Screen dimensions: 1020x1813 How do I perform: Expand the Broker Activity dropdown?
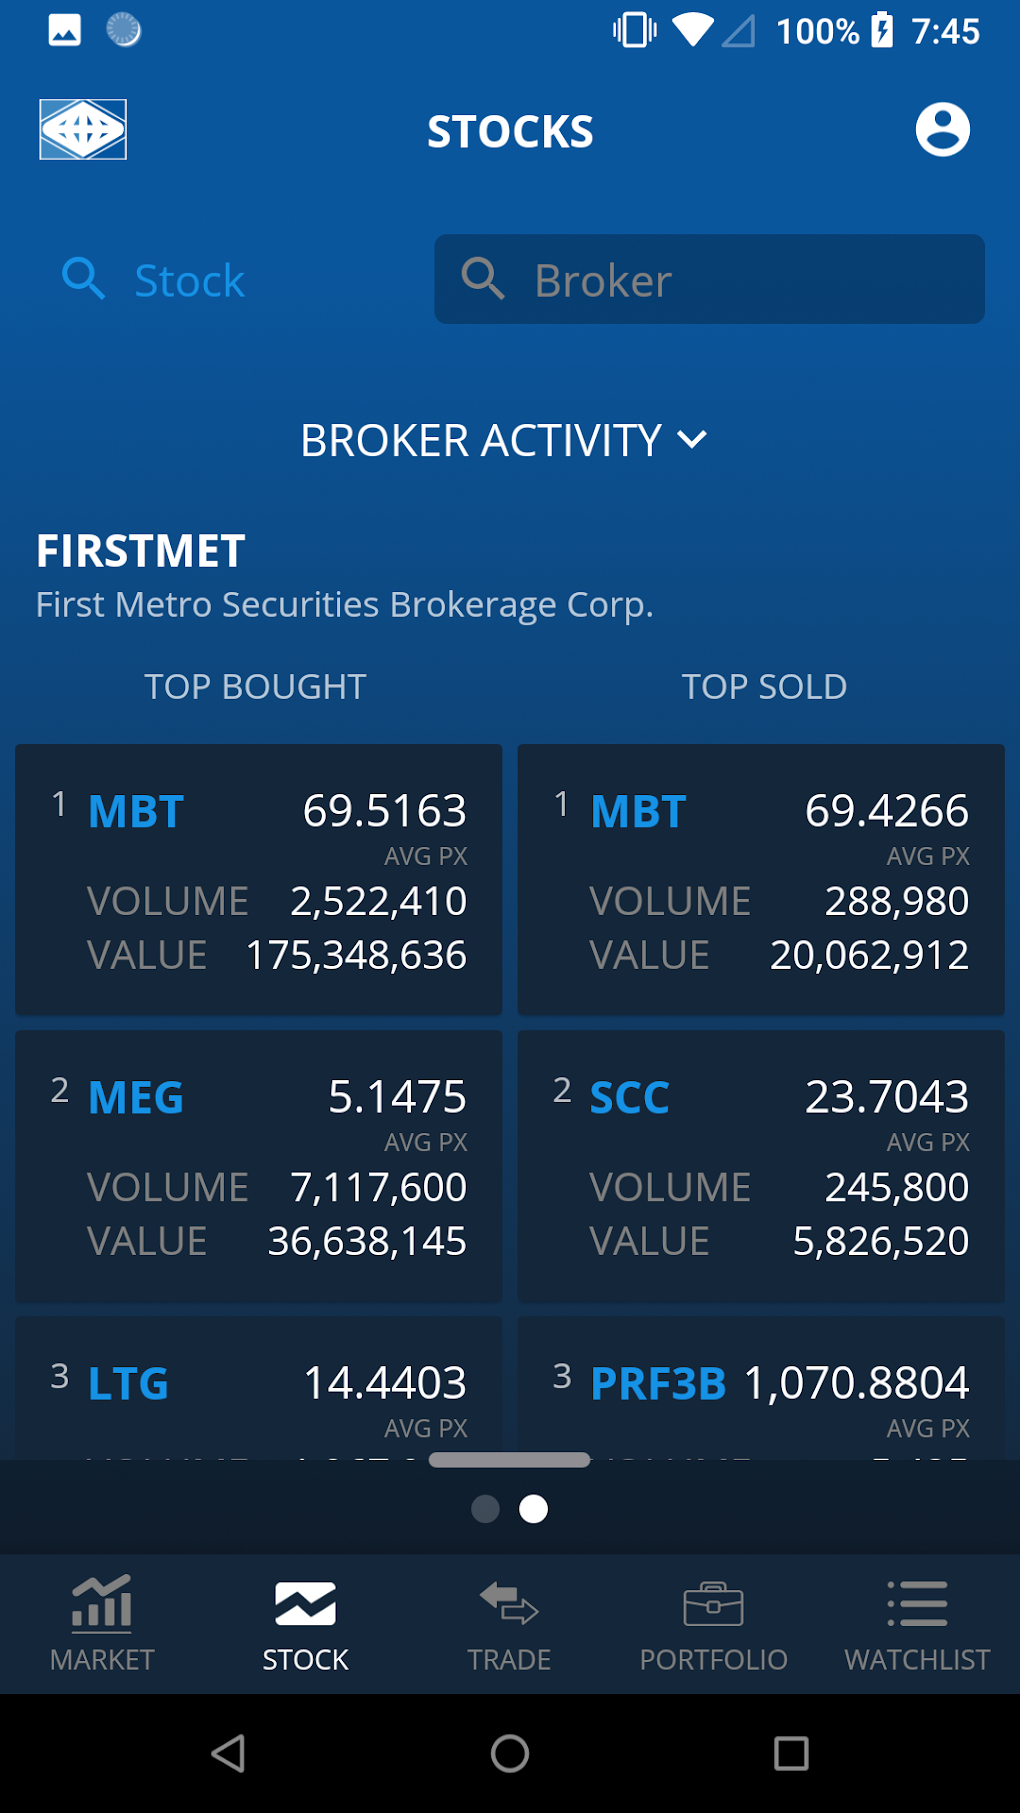[481, 441]
